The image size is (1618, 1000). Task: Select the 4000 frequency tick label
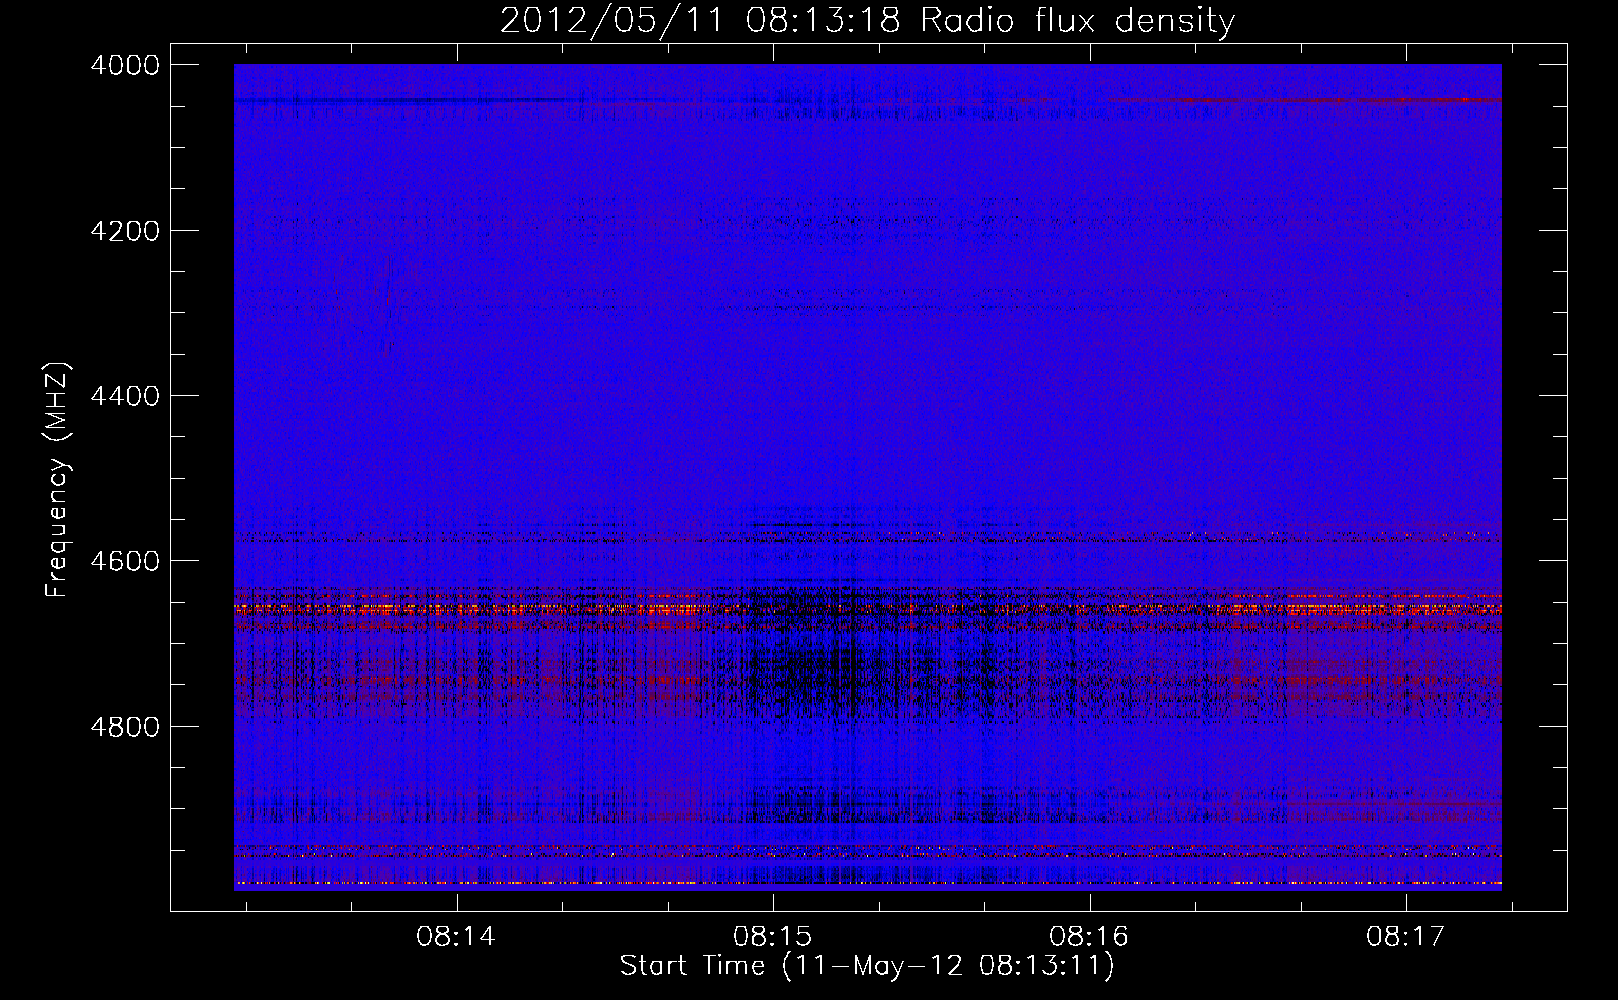(125, 65)
